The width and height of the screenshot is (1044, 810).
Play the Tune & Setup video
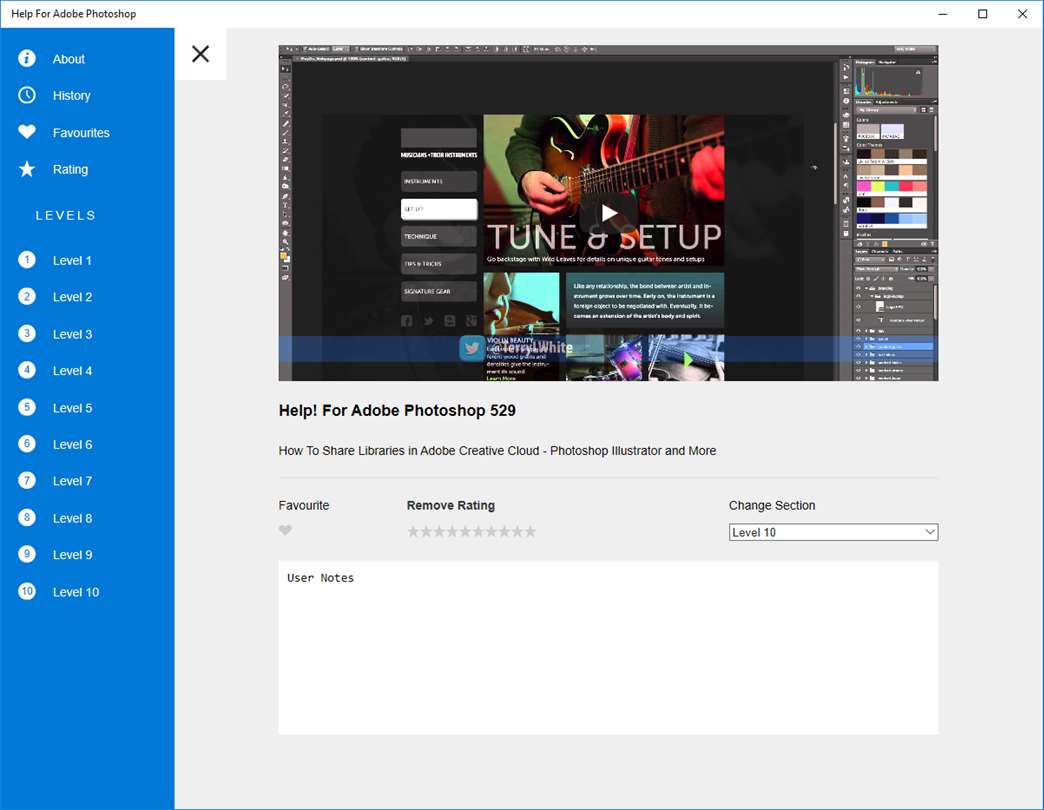point(608,213)
